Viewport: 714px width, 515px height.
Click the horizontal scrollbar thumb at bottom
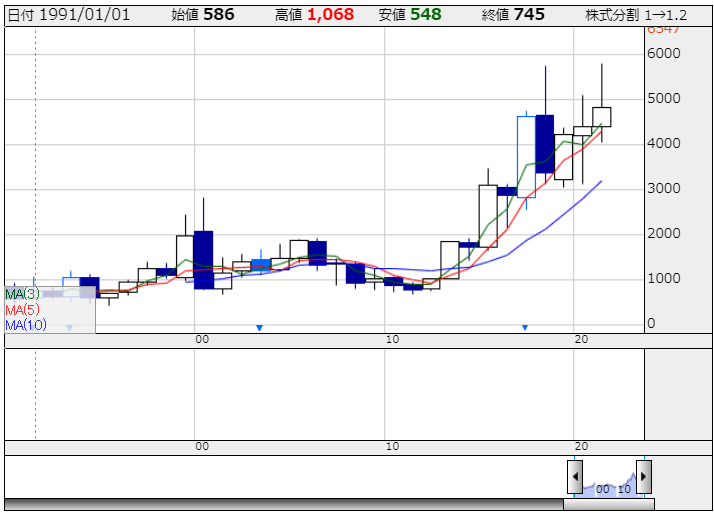click(609, 504)
